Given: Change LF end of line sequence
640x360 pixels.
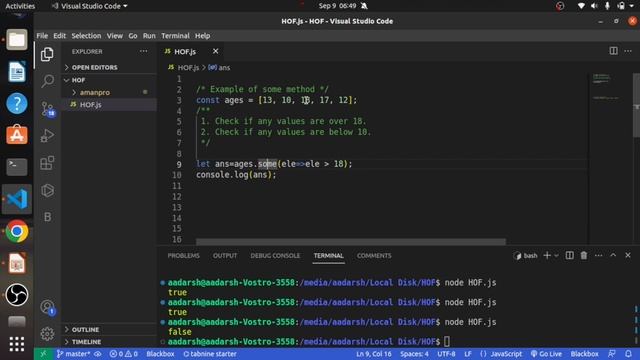Looking at the screenshot, I should [x=468, y=354].
